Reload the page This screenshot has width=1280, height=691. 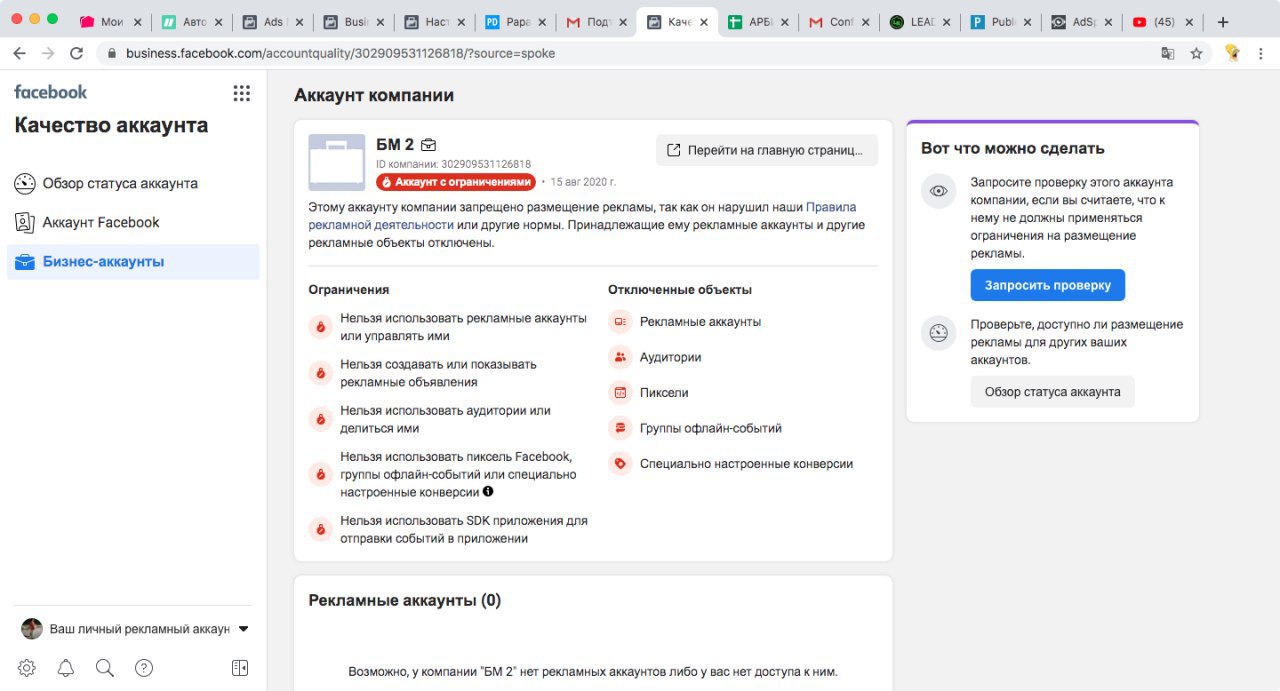click(77, 53)
